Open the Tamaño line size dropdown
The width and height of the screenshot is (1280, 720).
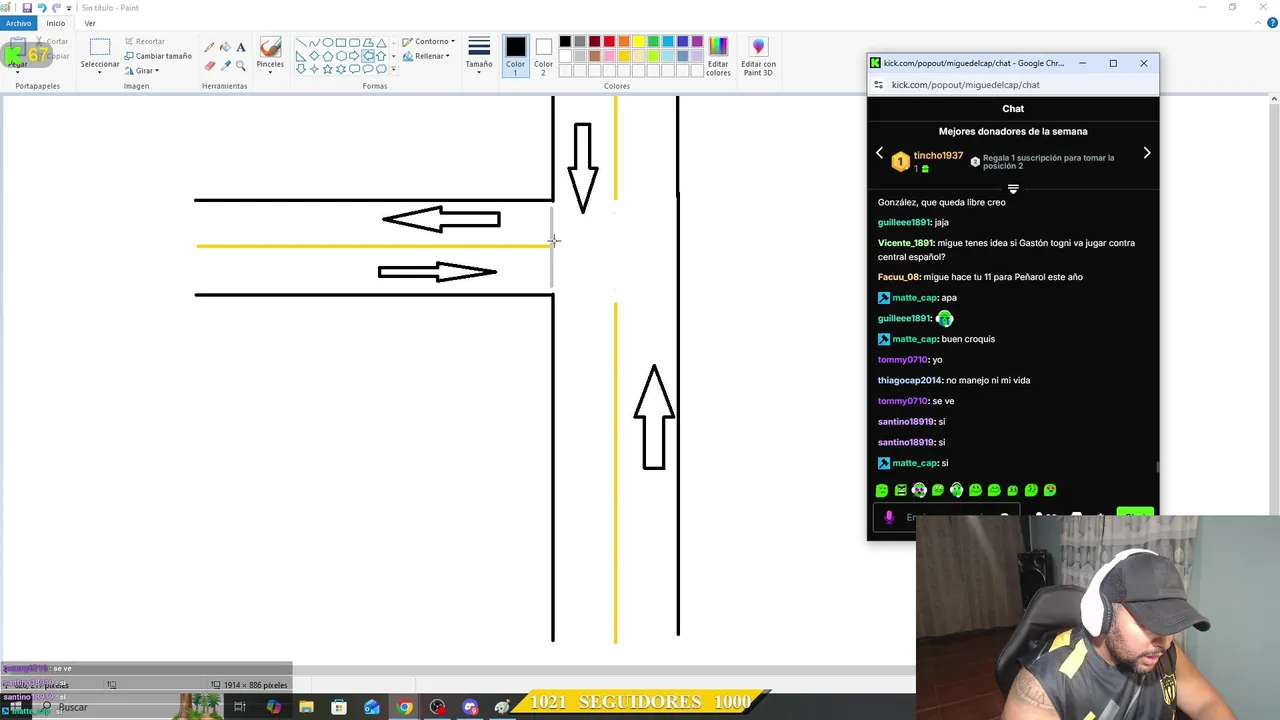coord(479,56)
